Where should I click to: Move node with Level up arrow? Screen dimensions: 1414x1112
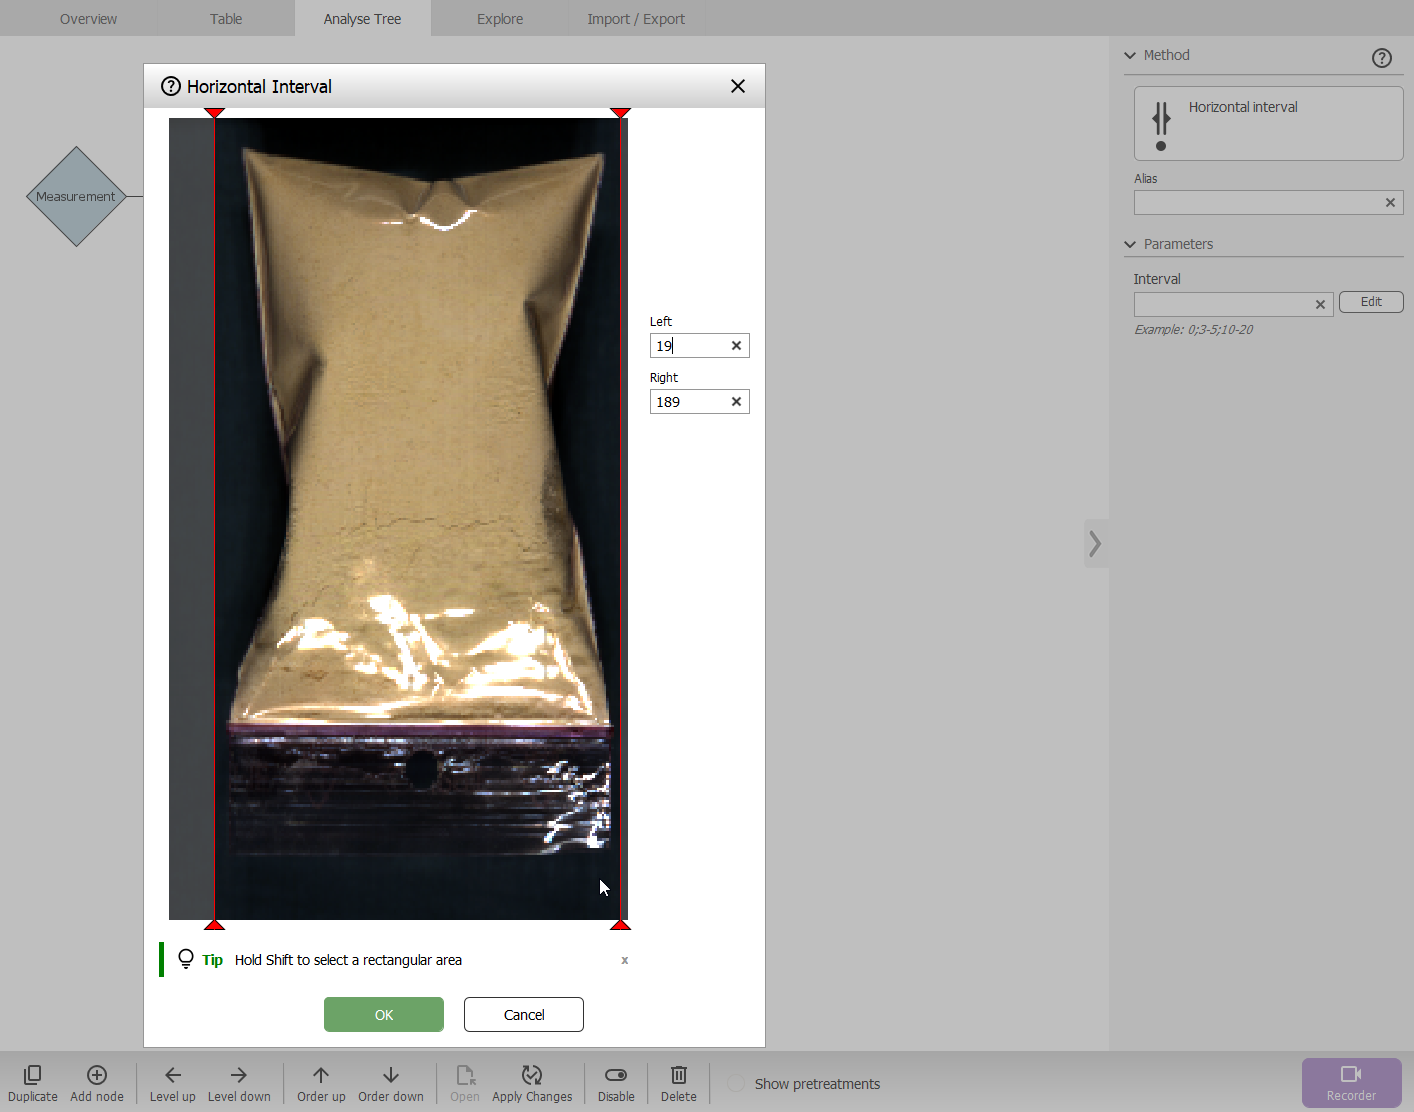coord(172,1075)
